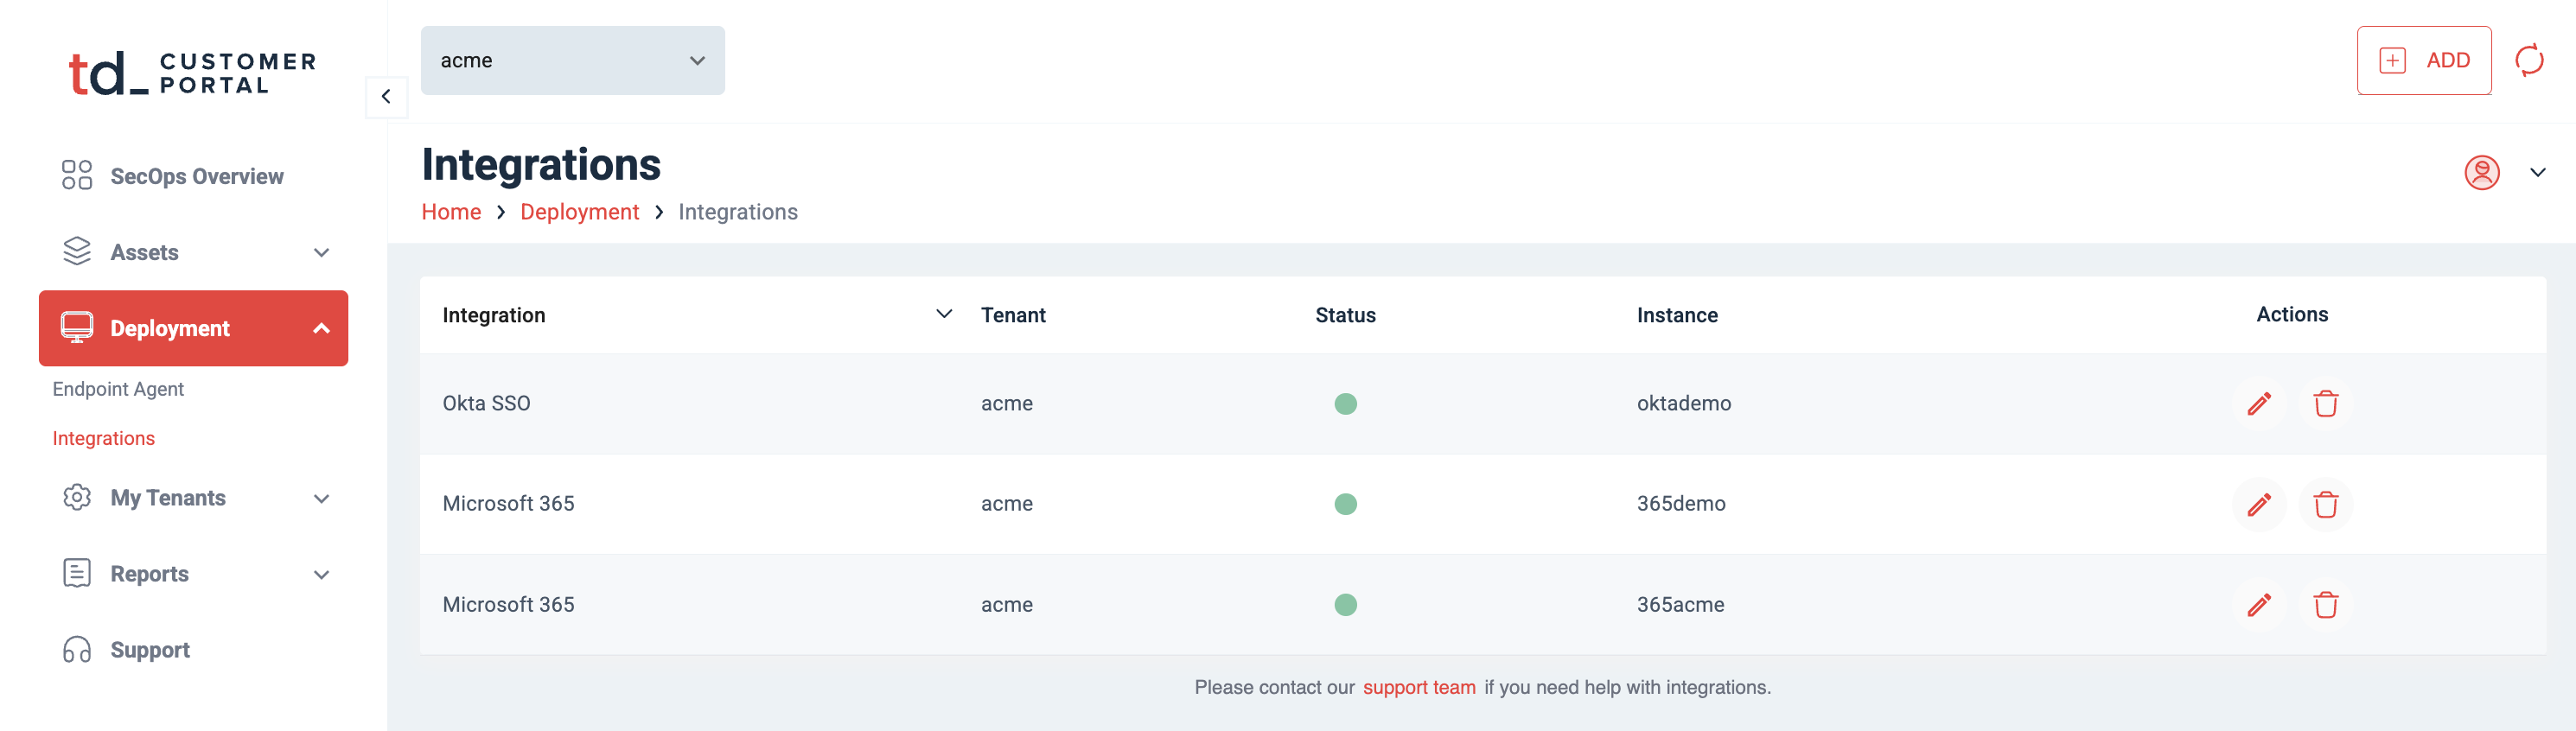Viewport: 2576px width, 731px height.
Task: Follow the support team link
Action: pos(1418,687)
